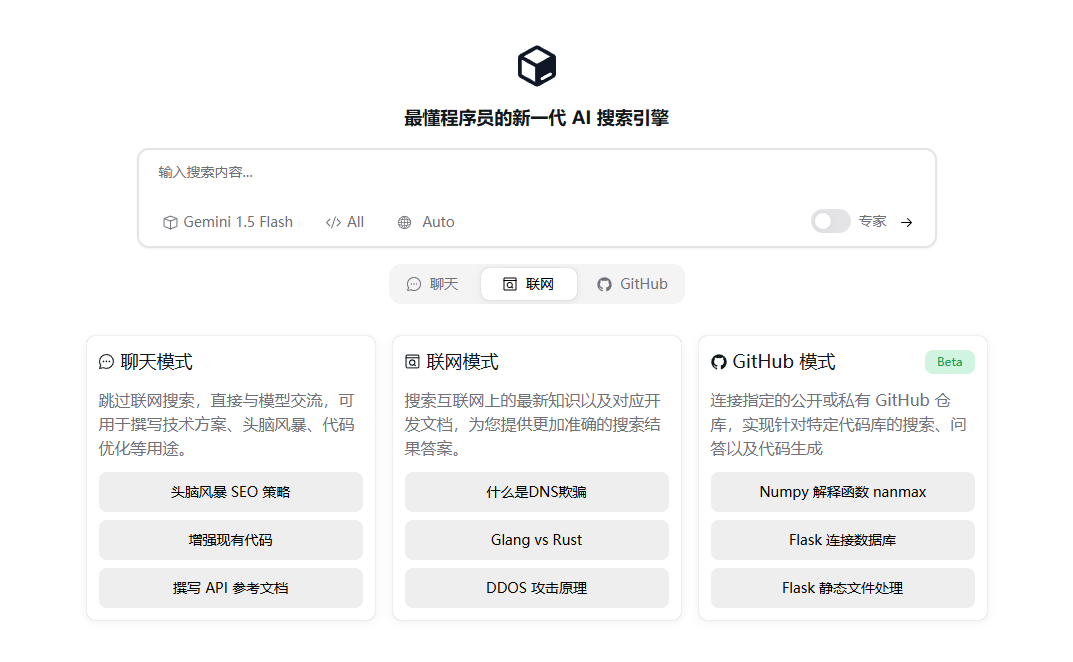Pick the Glang vs Rust suggestion

(536, 540)
